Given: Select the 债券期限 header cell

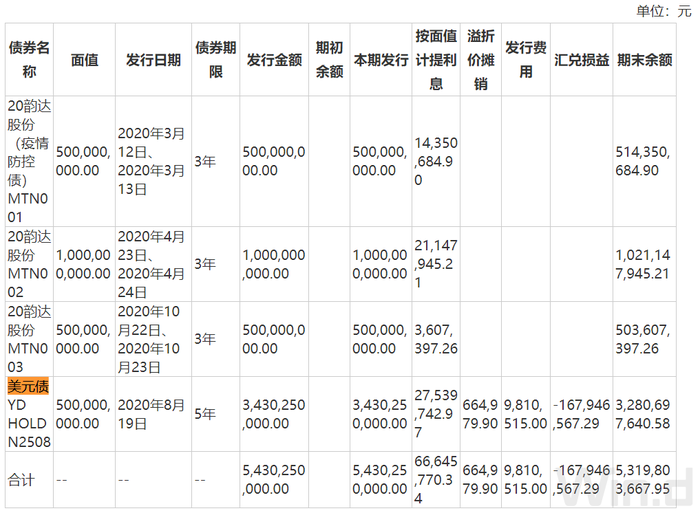Looking at the screenshot, I should coord(216,59).
